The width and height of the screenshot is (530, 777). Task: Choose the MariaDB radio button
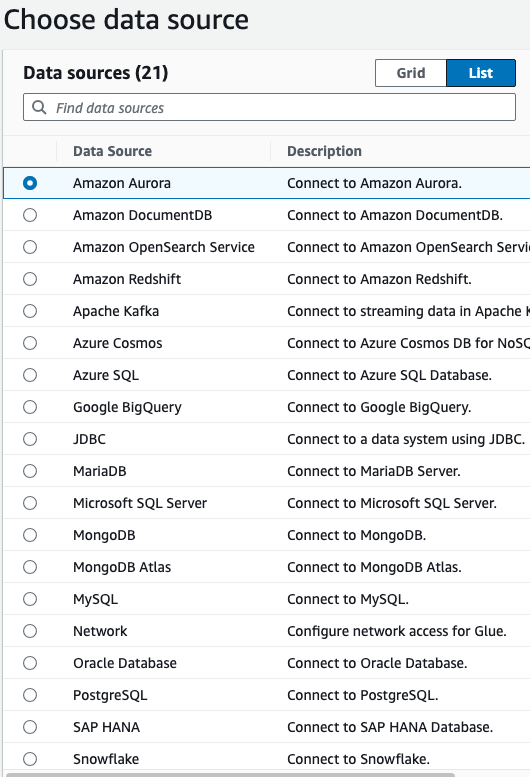(30, 471)
